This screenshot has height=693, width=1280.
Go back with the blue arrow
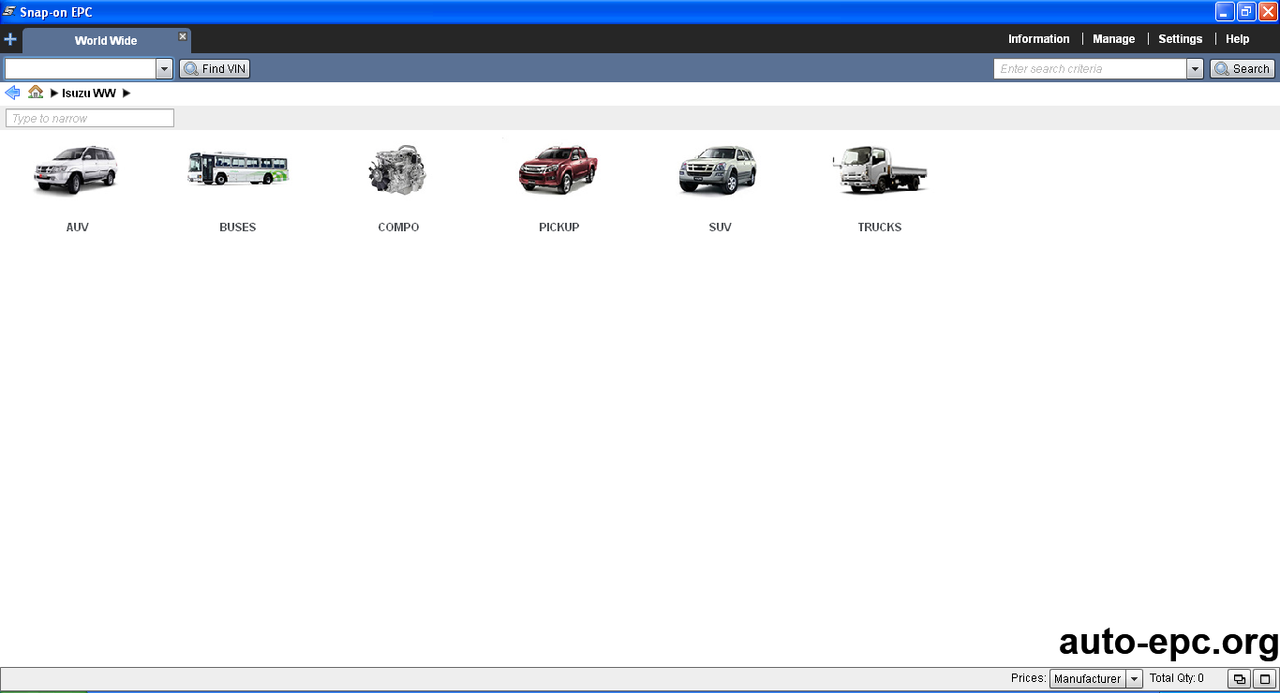pyautogui.click(x=12, y=93)
